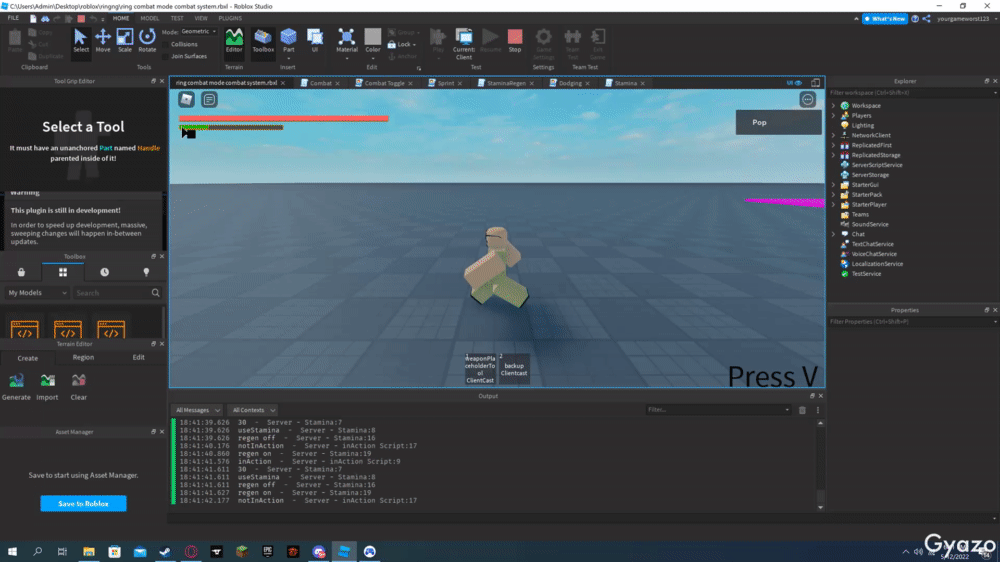Activate the Select tool in ribbon
Screen dimensions: 1000x562
[x=81, y=41]
